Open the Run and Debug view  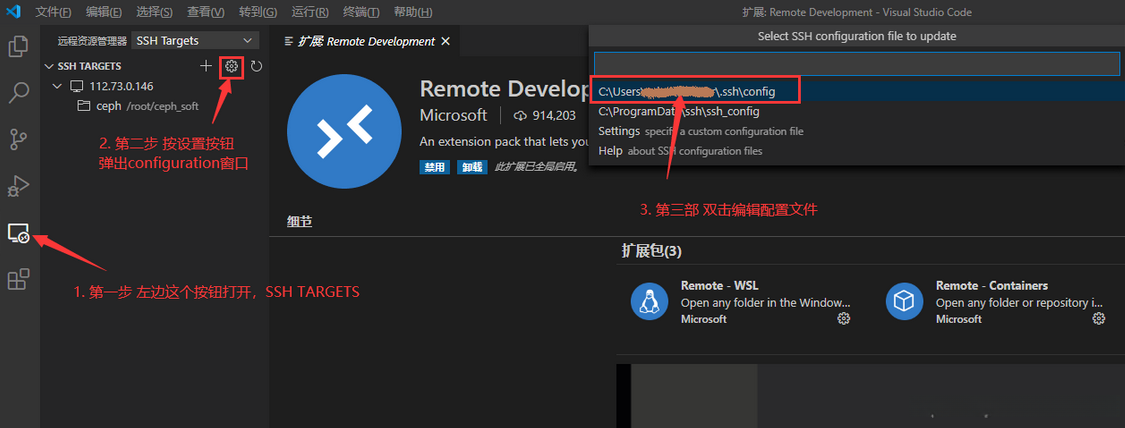coord(19,186)
